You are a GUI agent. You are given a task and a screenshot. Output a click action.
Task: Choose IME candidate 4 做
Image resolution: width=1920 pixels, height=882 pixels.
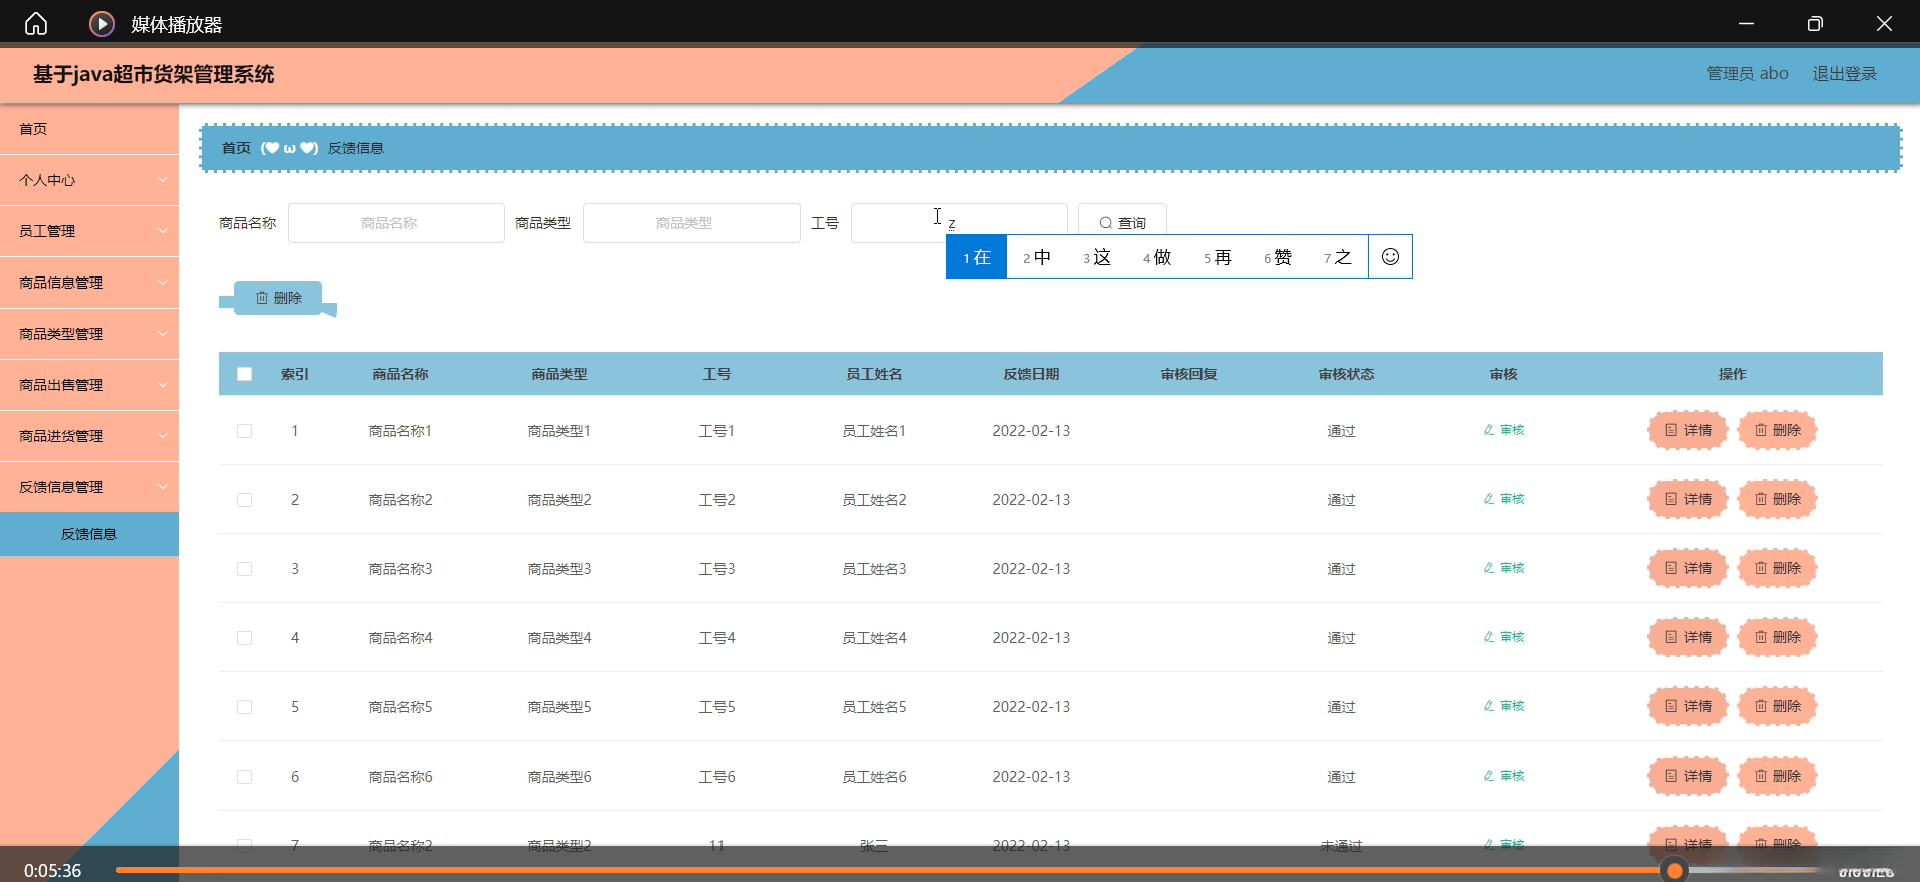(1157, 257)
